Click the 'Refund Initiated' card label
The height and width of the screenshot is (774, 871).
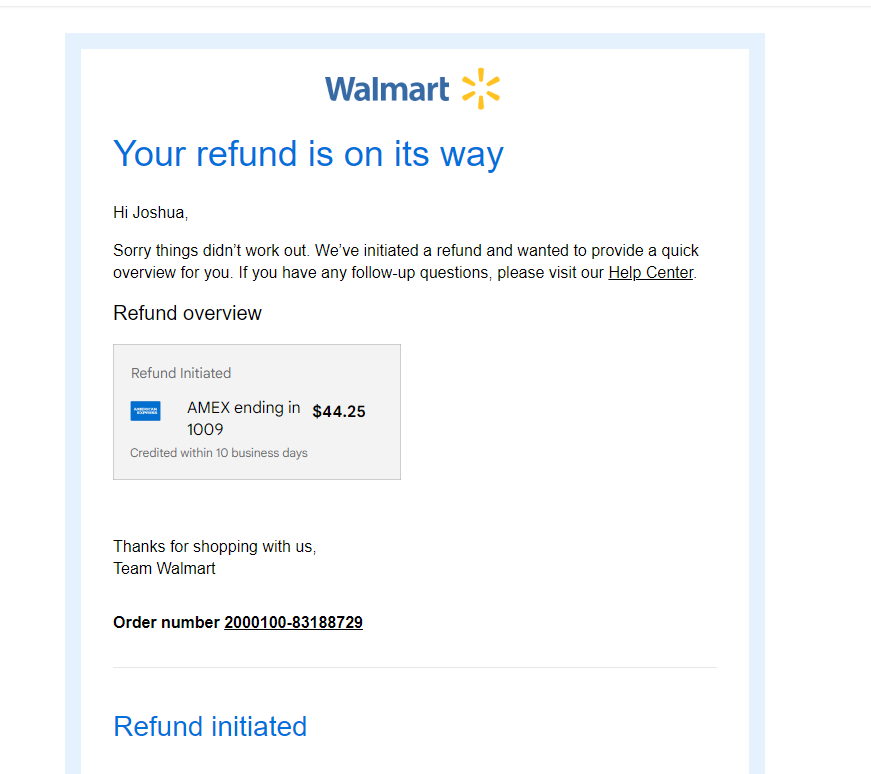click(181, 373)
